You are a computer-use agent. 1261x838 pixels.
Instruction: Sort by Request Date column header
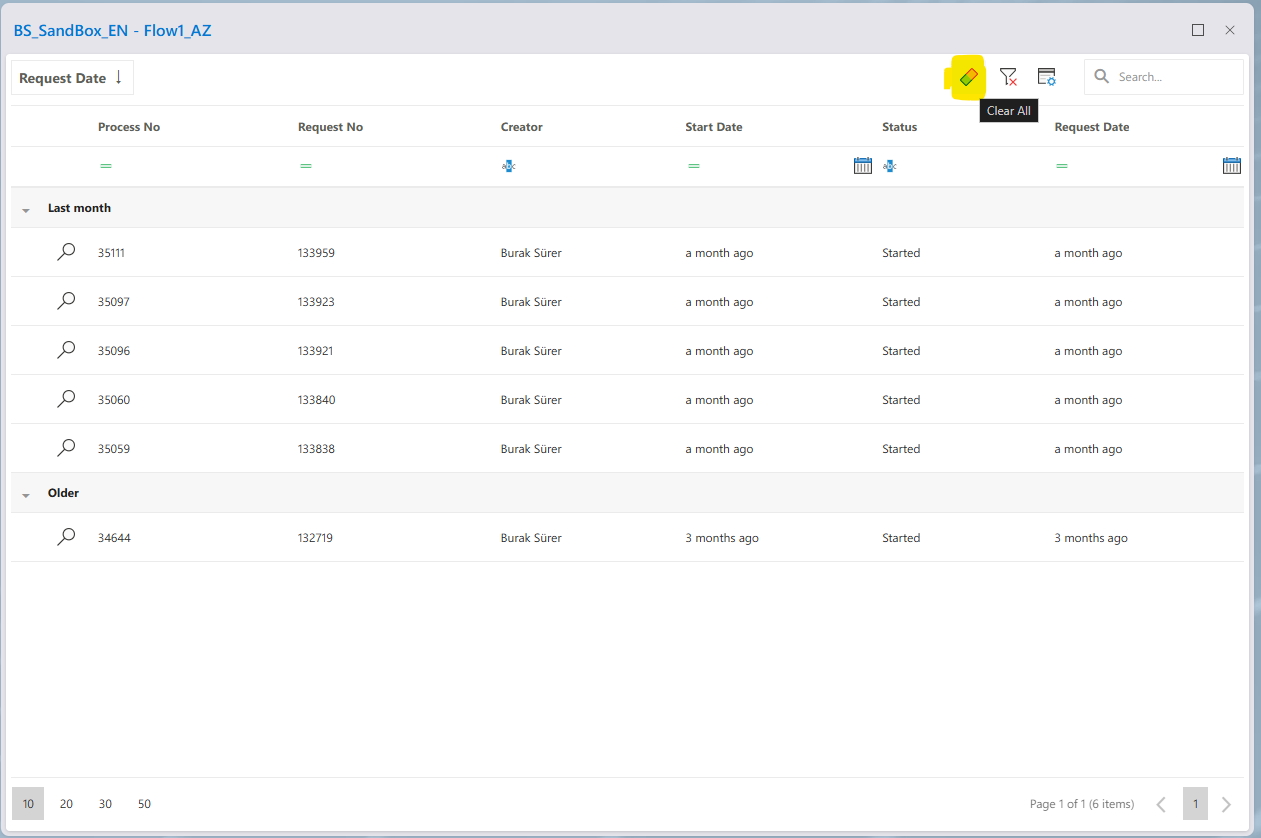[x=1092, y=127]
